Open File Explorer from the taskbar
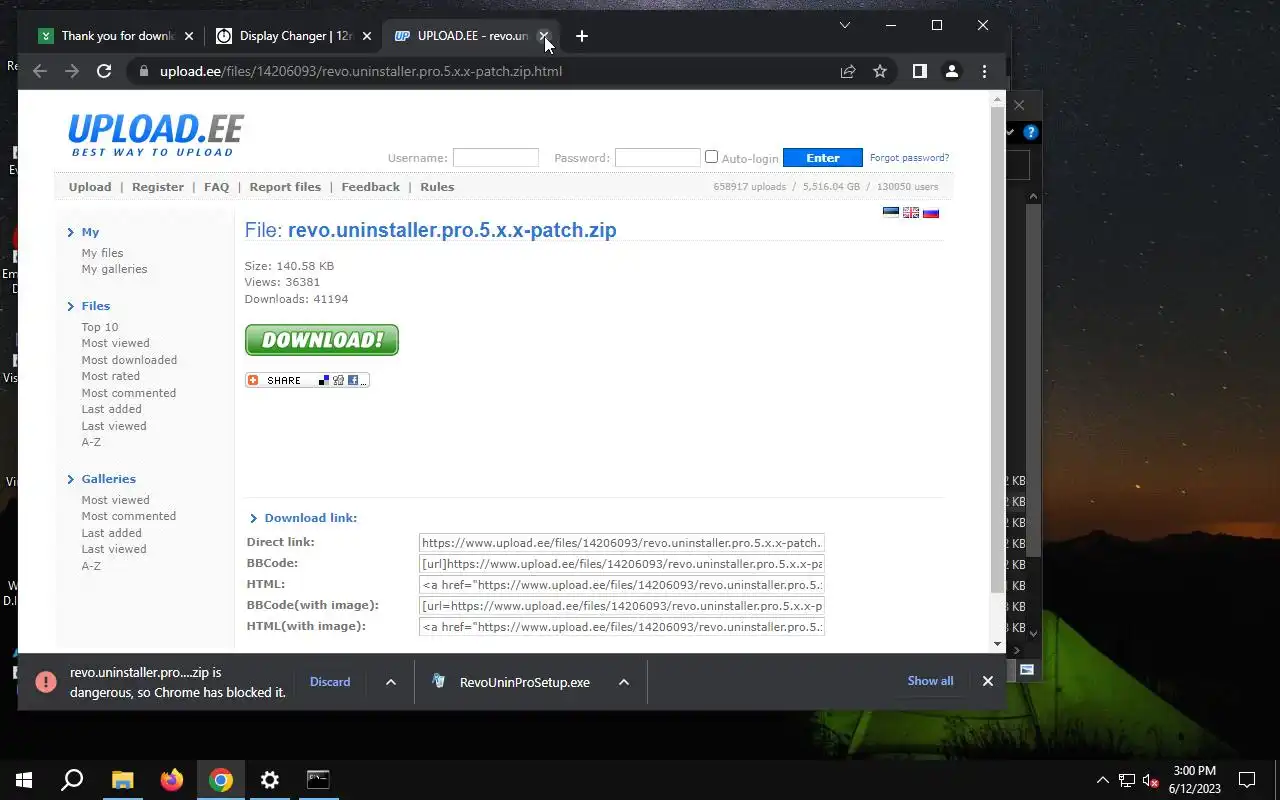The width and height of the screenshot is (1280, 800). tap(122, 780)
